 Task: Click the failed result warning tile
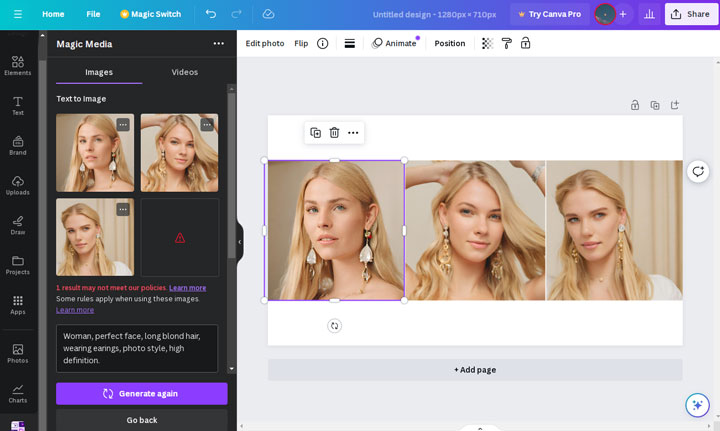(x=180, y=237)
